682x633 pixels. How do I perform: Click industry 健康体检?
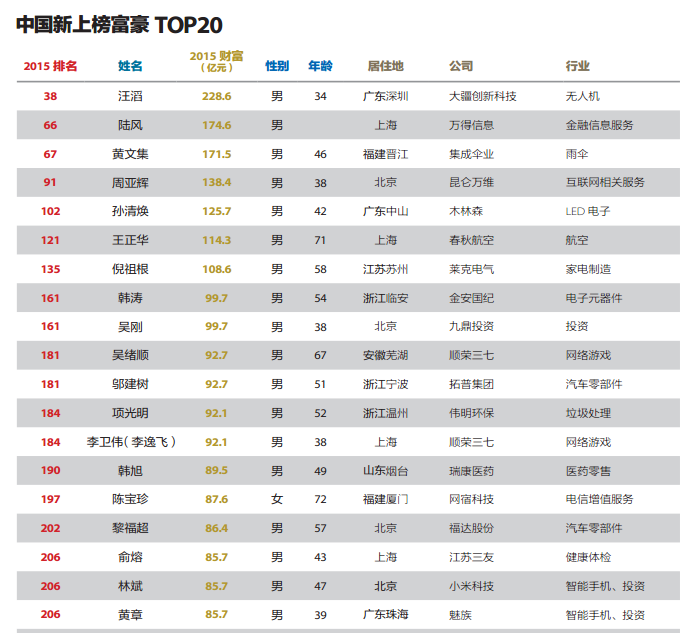point(588,557)
